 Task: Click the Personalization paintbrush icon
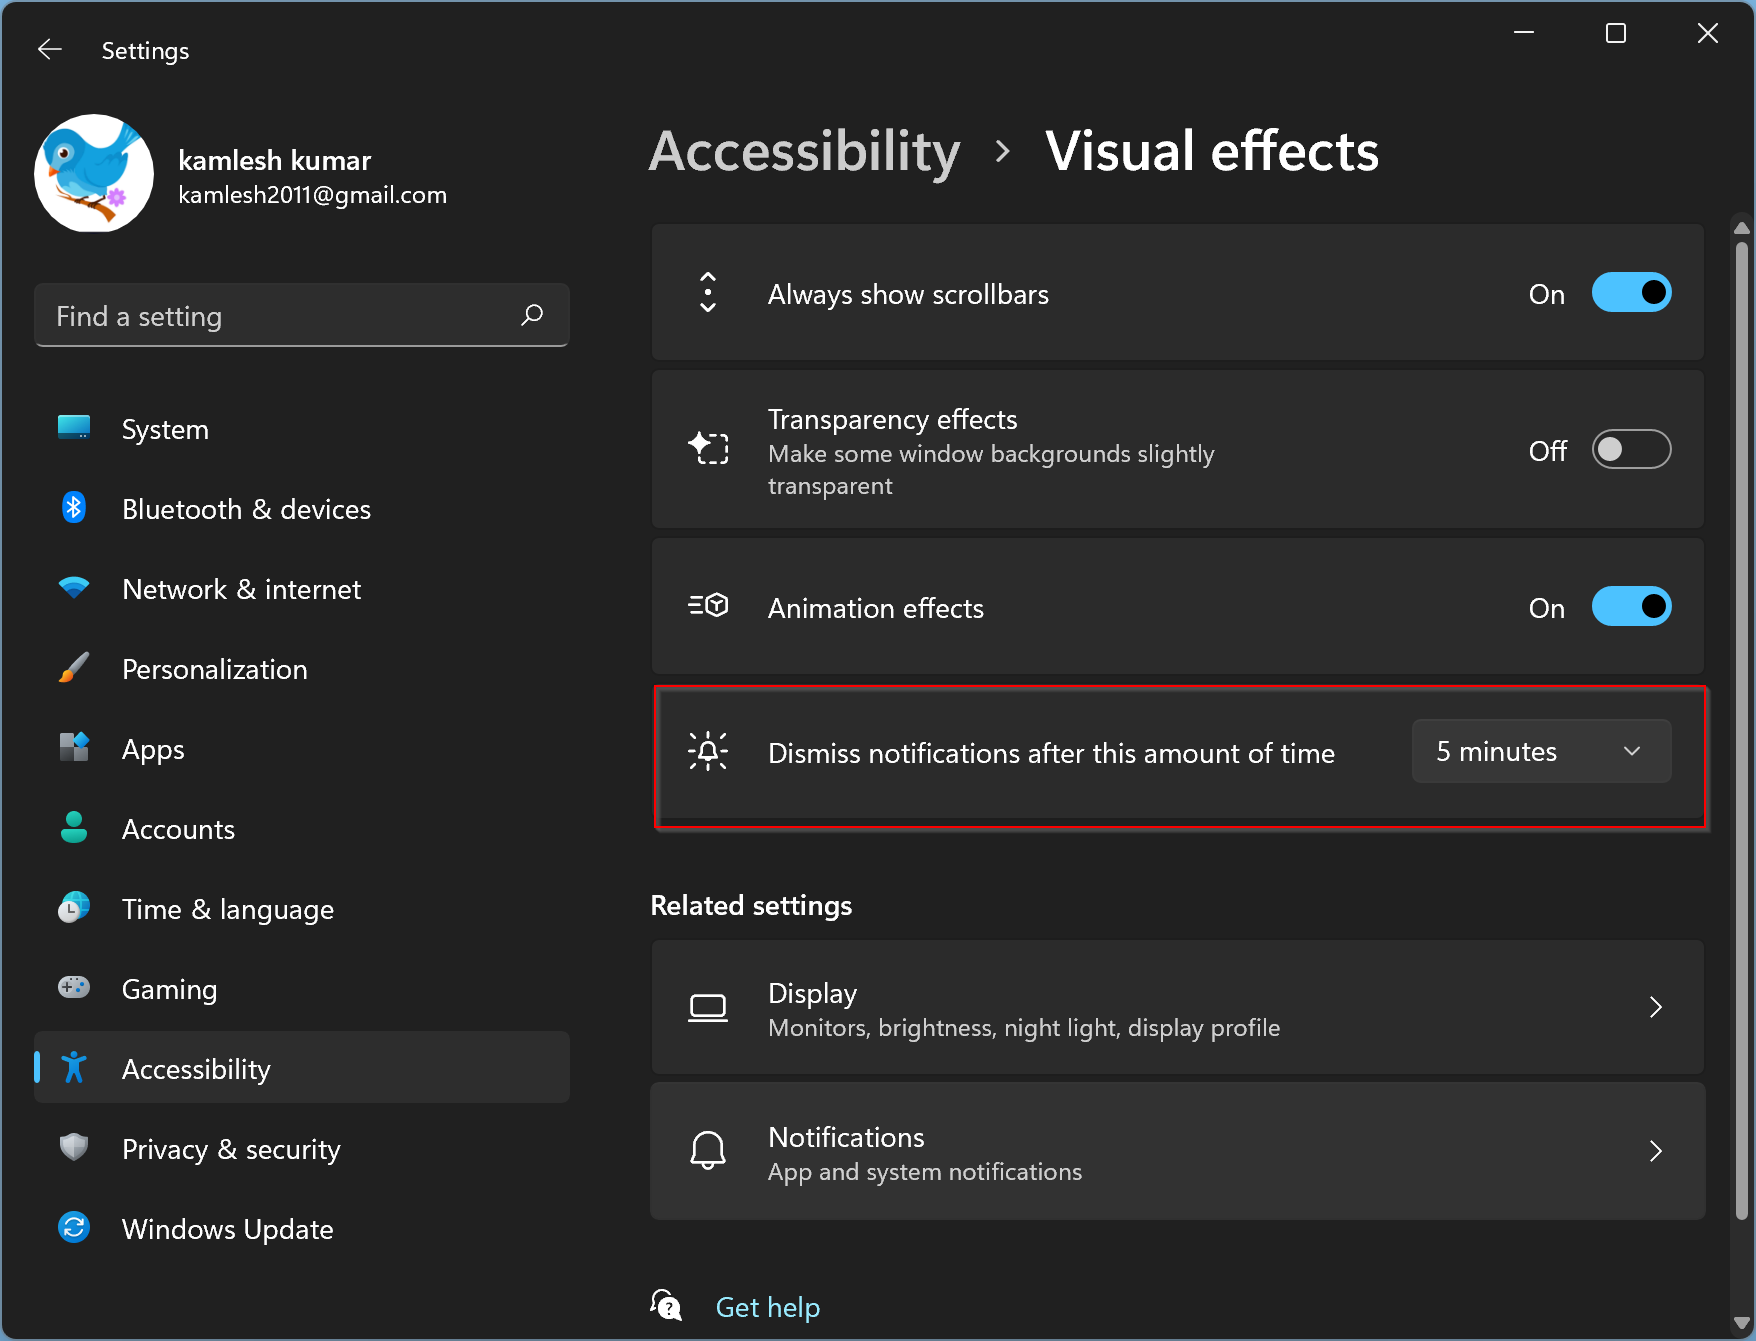tap(74, 667)
